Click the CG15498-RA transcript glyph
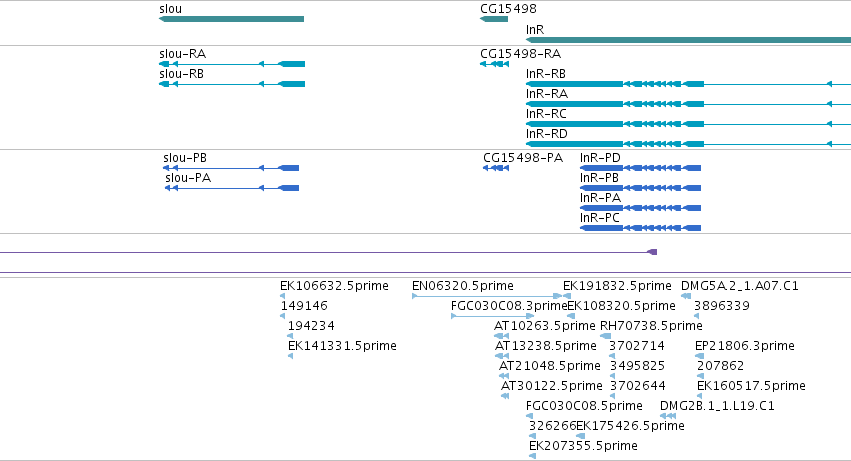851x461 pixels. pos(494,64)
